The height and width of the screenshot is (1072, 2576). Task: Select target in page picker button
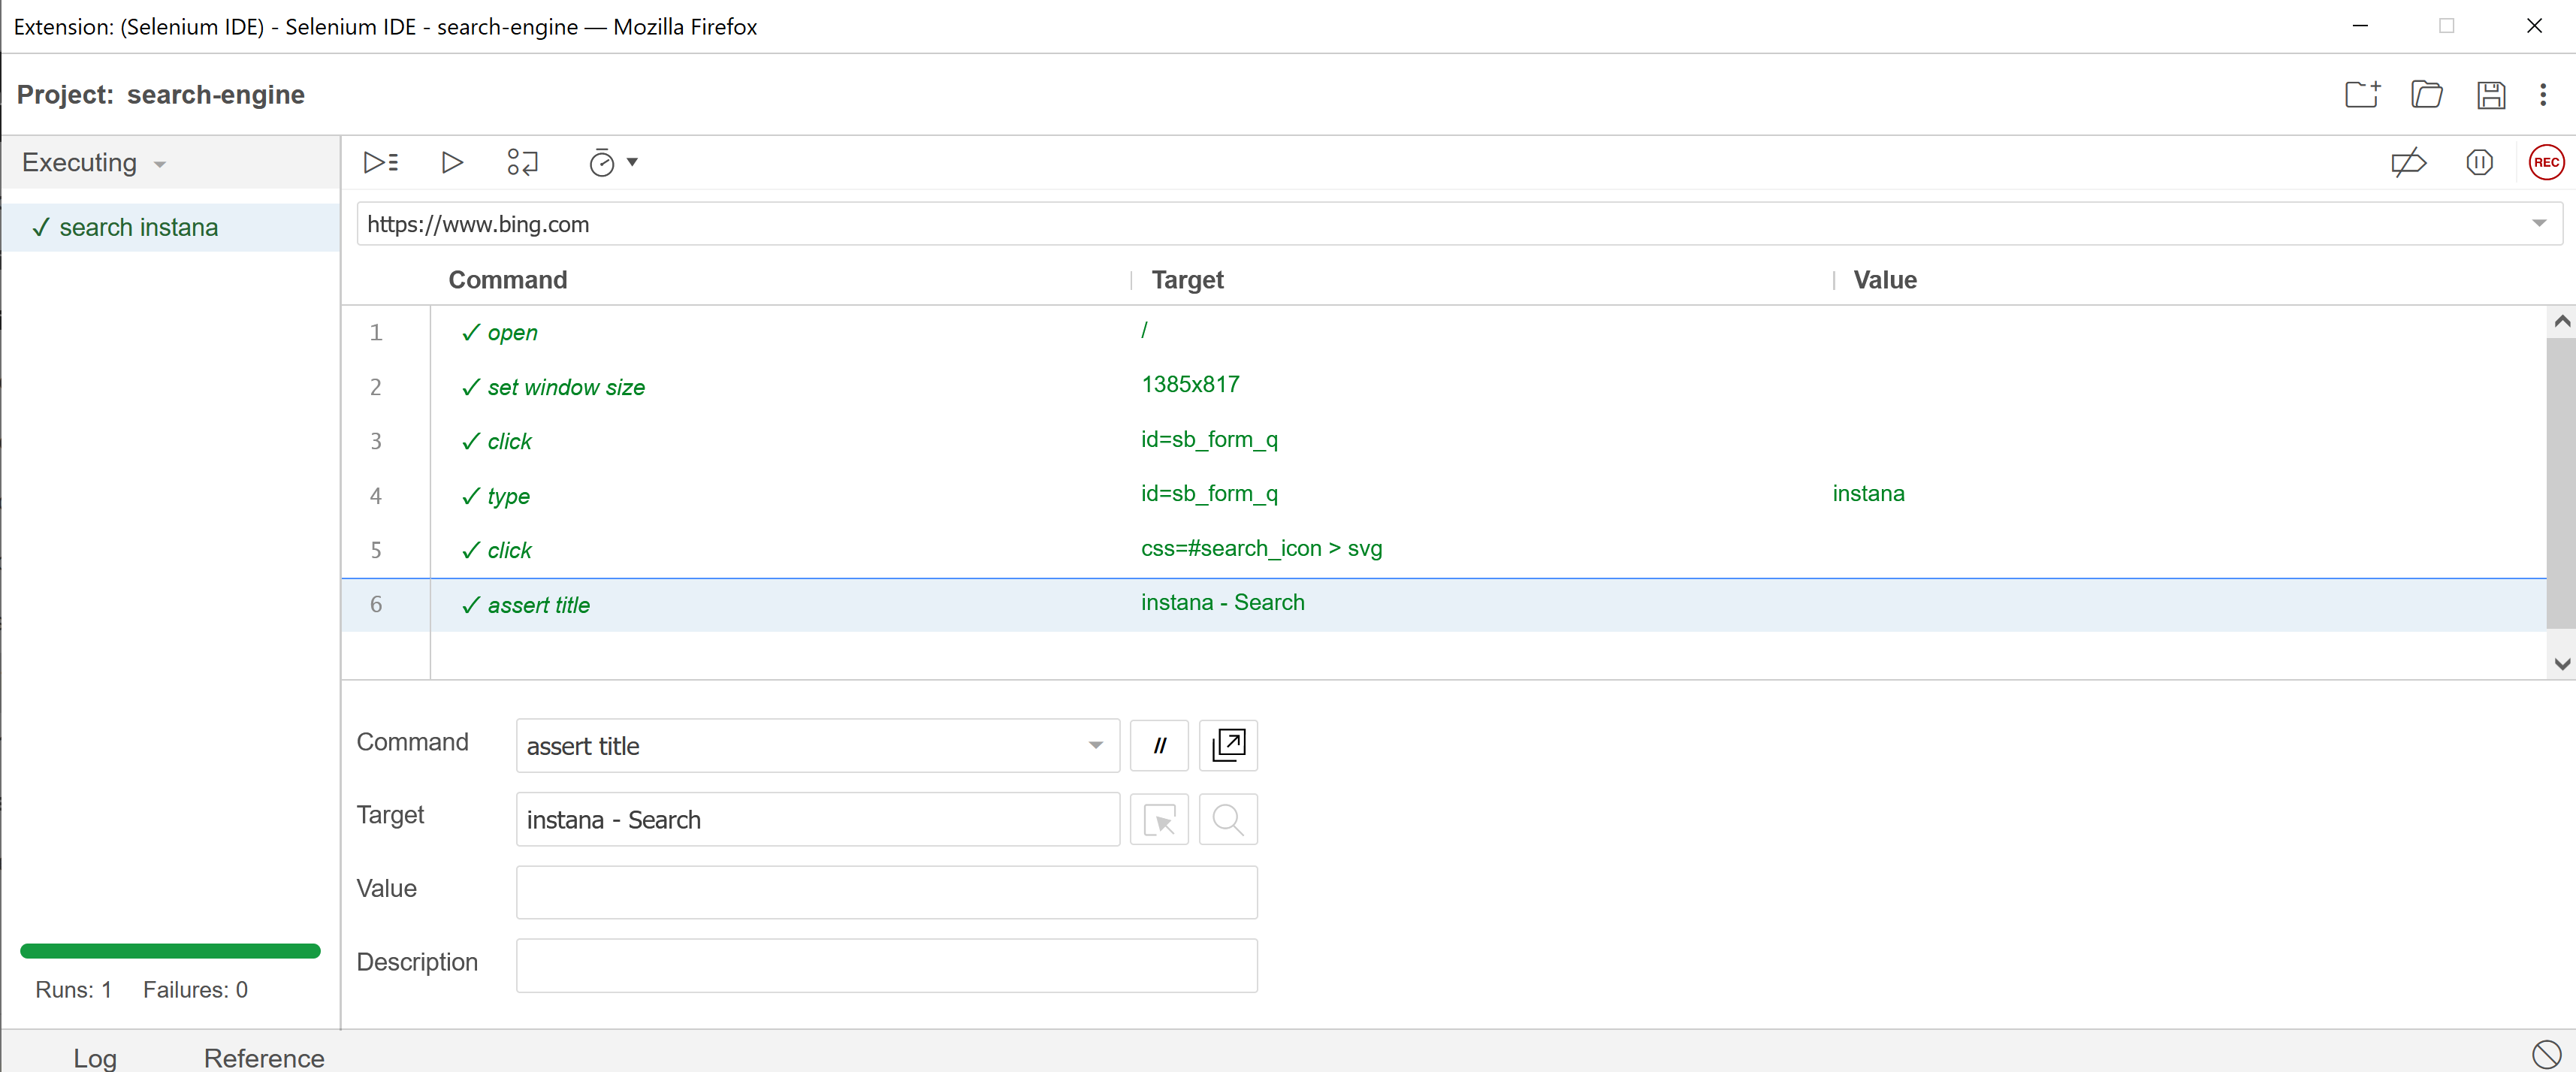pos(1159,820)
